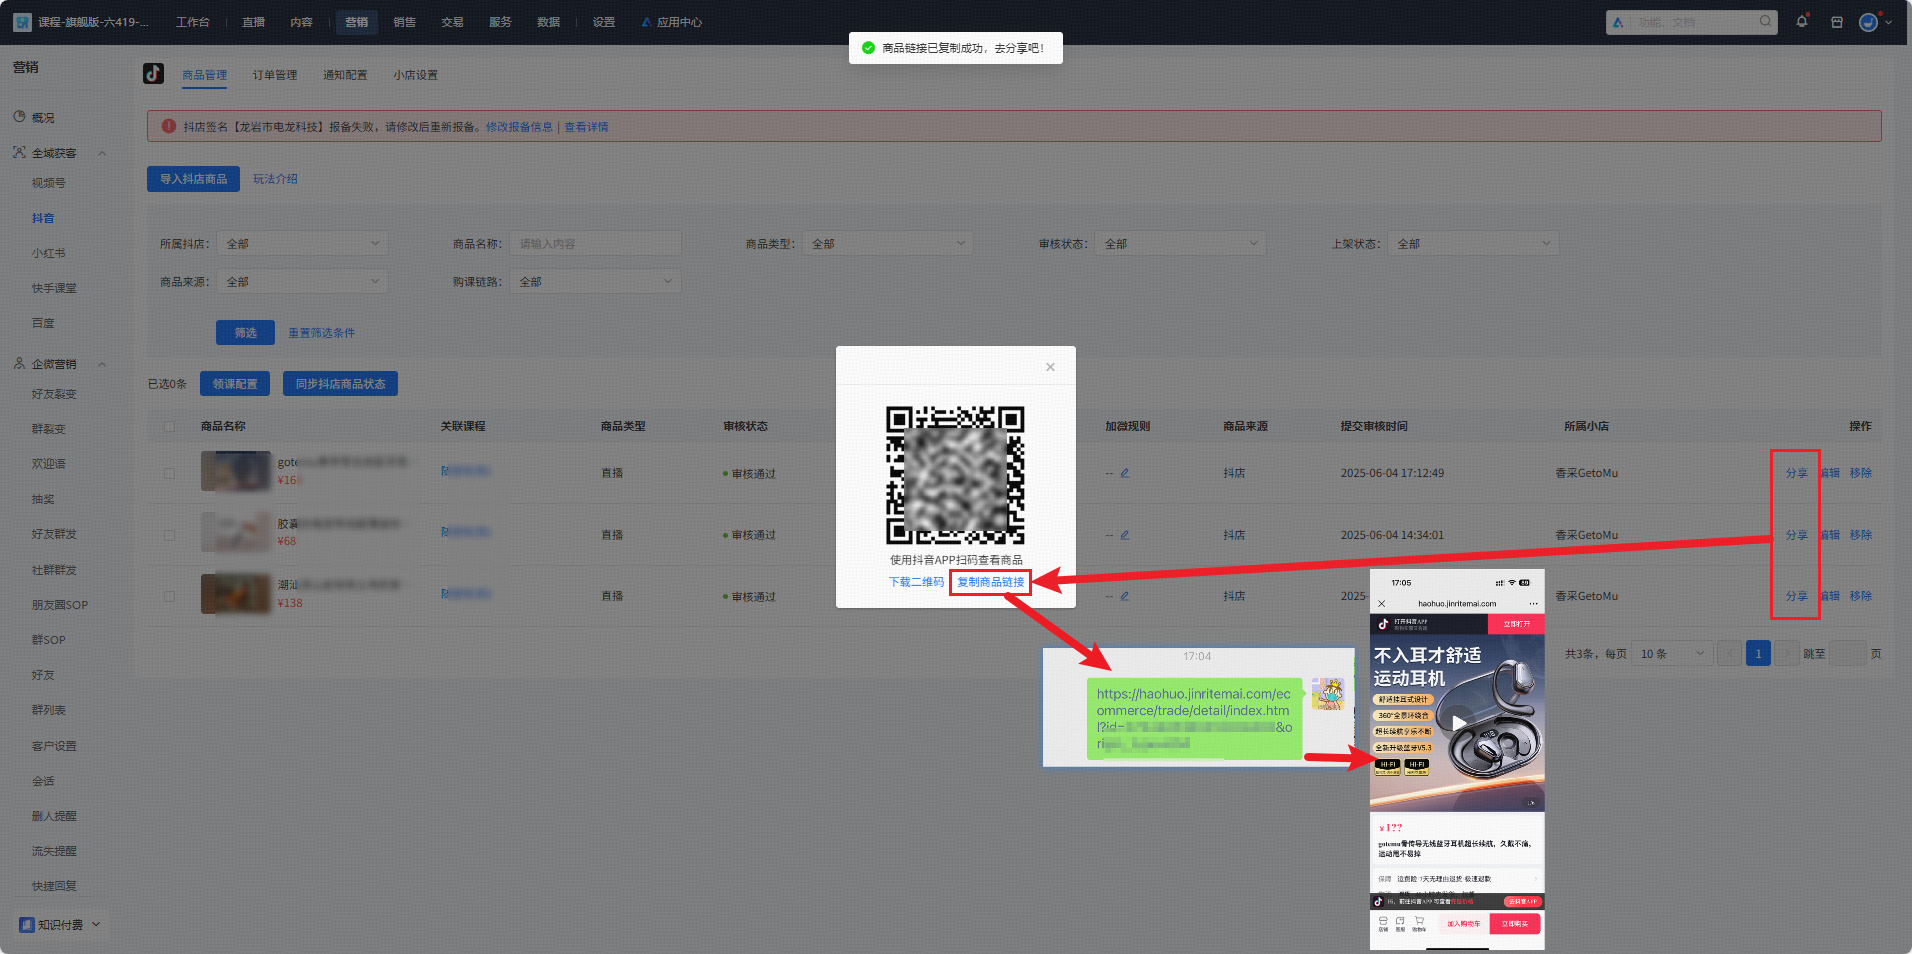The height and width of the screenshot is (954, 1912).
Task: Expand the 知识付费 switcher
Action: pyautogui.click(x=96, y=925)
